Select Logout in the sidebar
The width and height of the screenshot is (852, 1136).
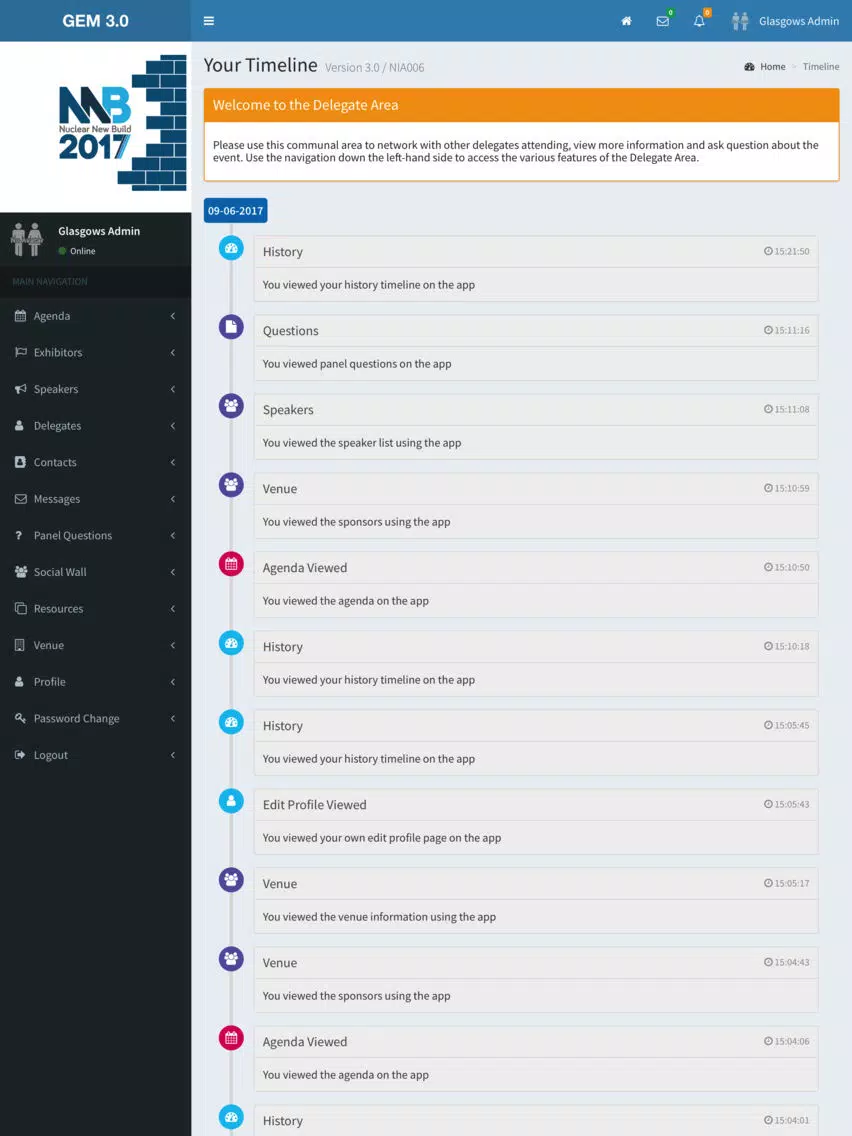pyautogui.click(x=96, y=755)
